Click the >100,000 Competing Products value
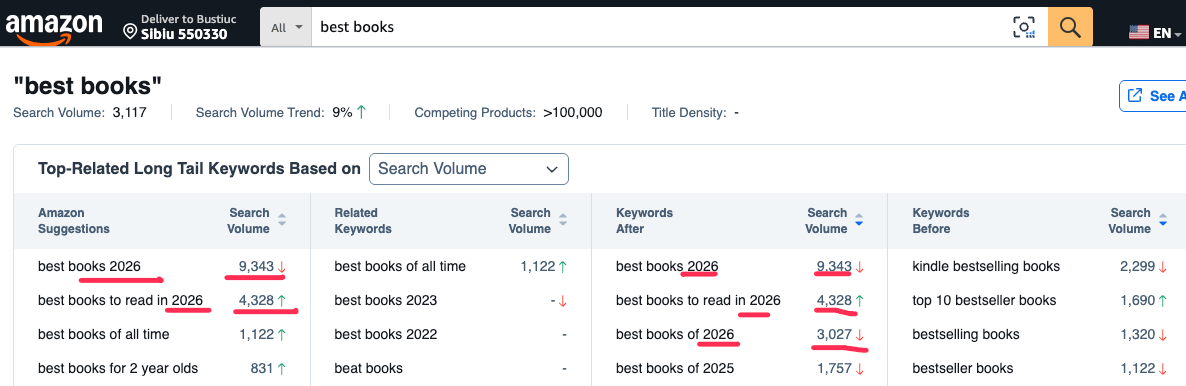The image size is (1186, 386). pos(573,113)
